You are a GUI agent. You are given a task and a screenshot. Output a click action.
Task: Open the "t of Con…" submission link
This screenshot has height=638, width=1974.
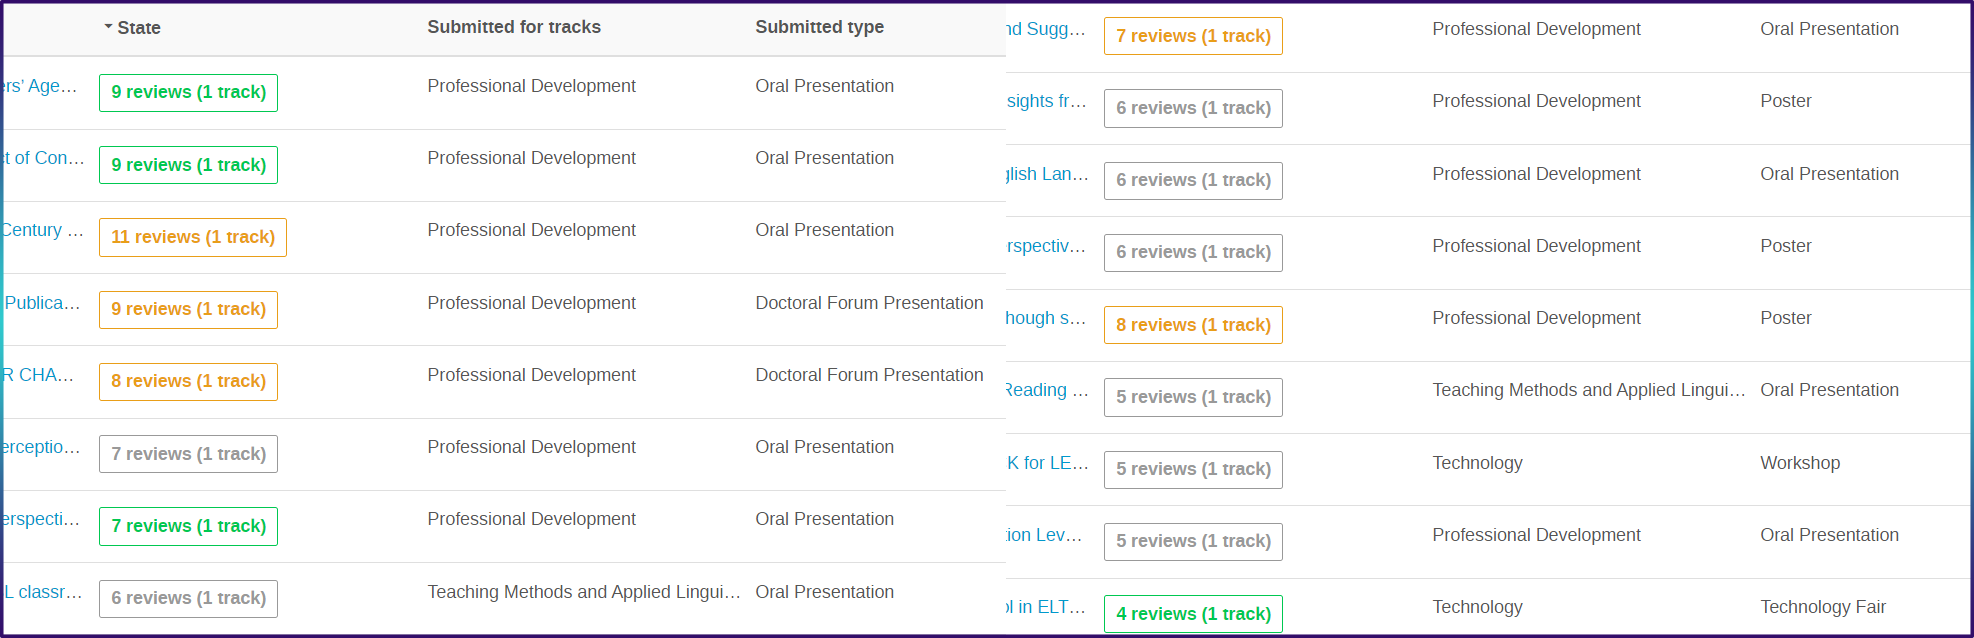[x=44, y=158]
